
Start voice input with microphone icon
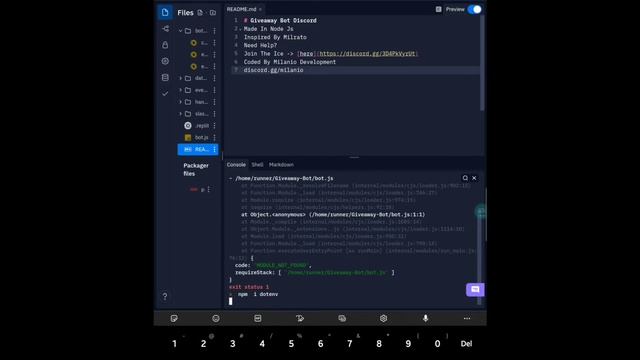tap(425, 318)
